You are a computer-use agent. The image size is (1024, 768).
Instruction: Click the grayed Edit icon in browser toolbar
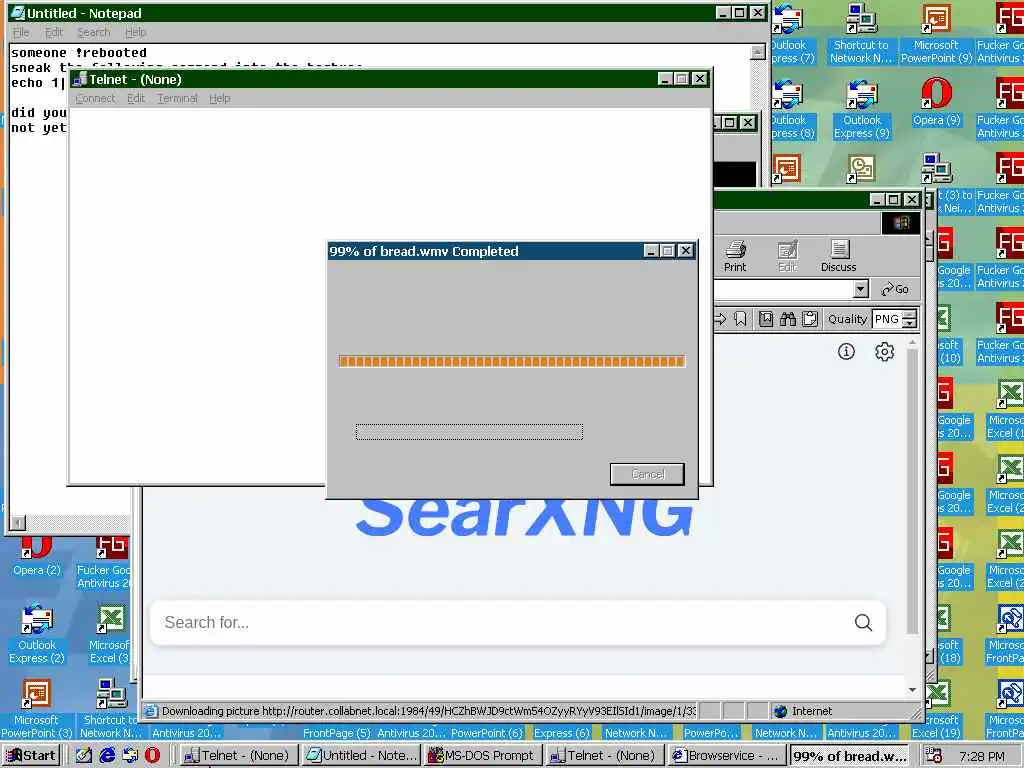tap(788, 255)
